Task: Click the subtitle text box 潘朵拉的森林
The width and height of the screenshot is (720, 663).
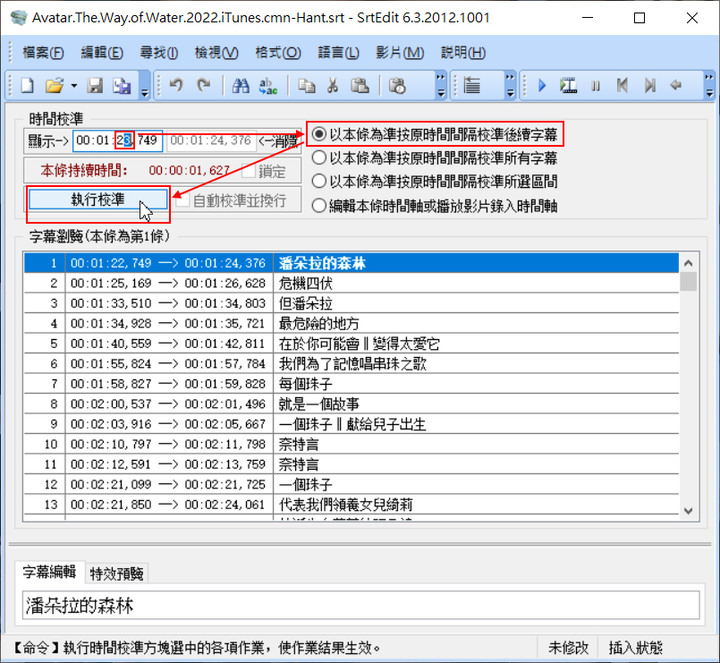Action: [x=360, y=606]
